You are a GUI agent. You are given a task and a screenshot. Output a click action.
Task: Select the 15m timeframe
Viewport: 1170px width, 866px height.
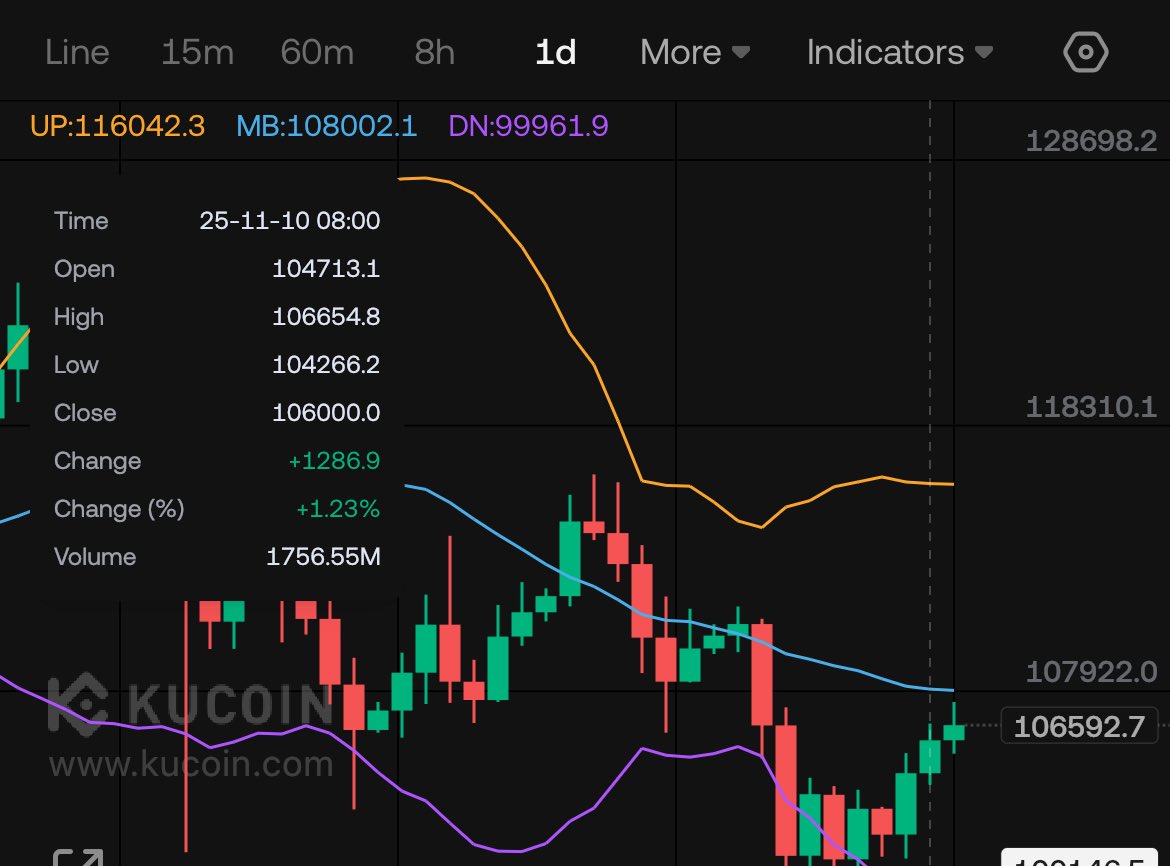tap(198, 52)
